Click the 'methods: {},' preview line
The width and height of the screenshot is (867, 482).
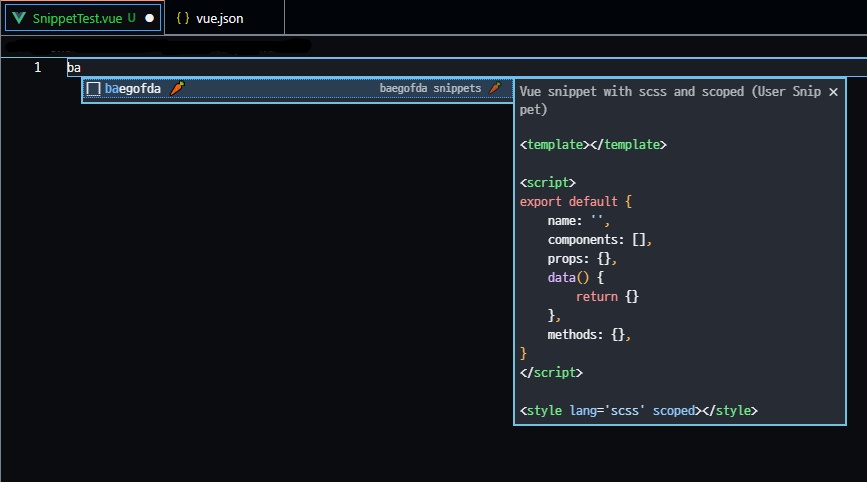(x=589, y=334)
